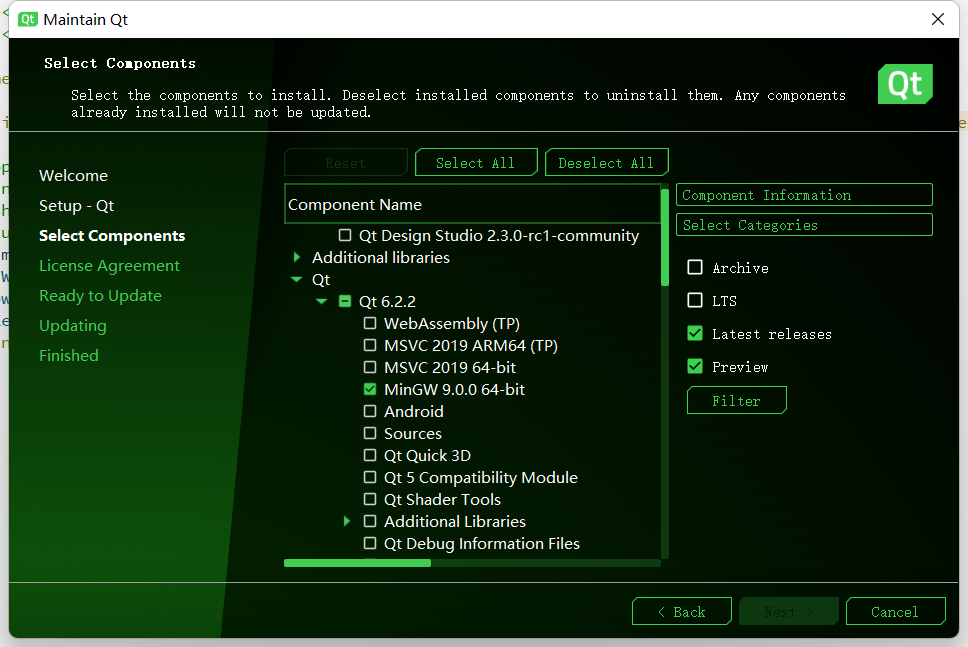The height and width of the screenshot is (647, 968).
Task: Open the Select Categories tab
Action: 804,225
